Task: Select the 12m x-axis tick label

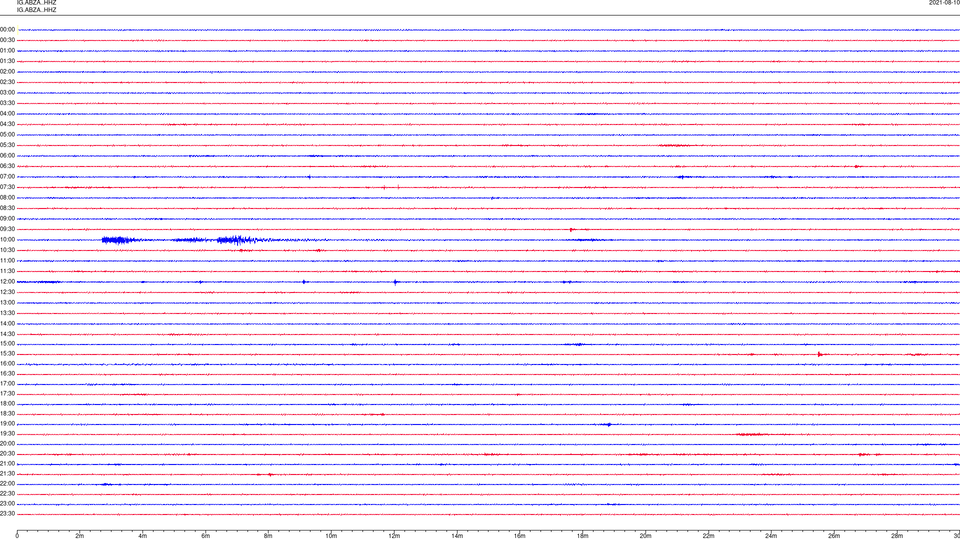Action: [x=394, y=536]
